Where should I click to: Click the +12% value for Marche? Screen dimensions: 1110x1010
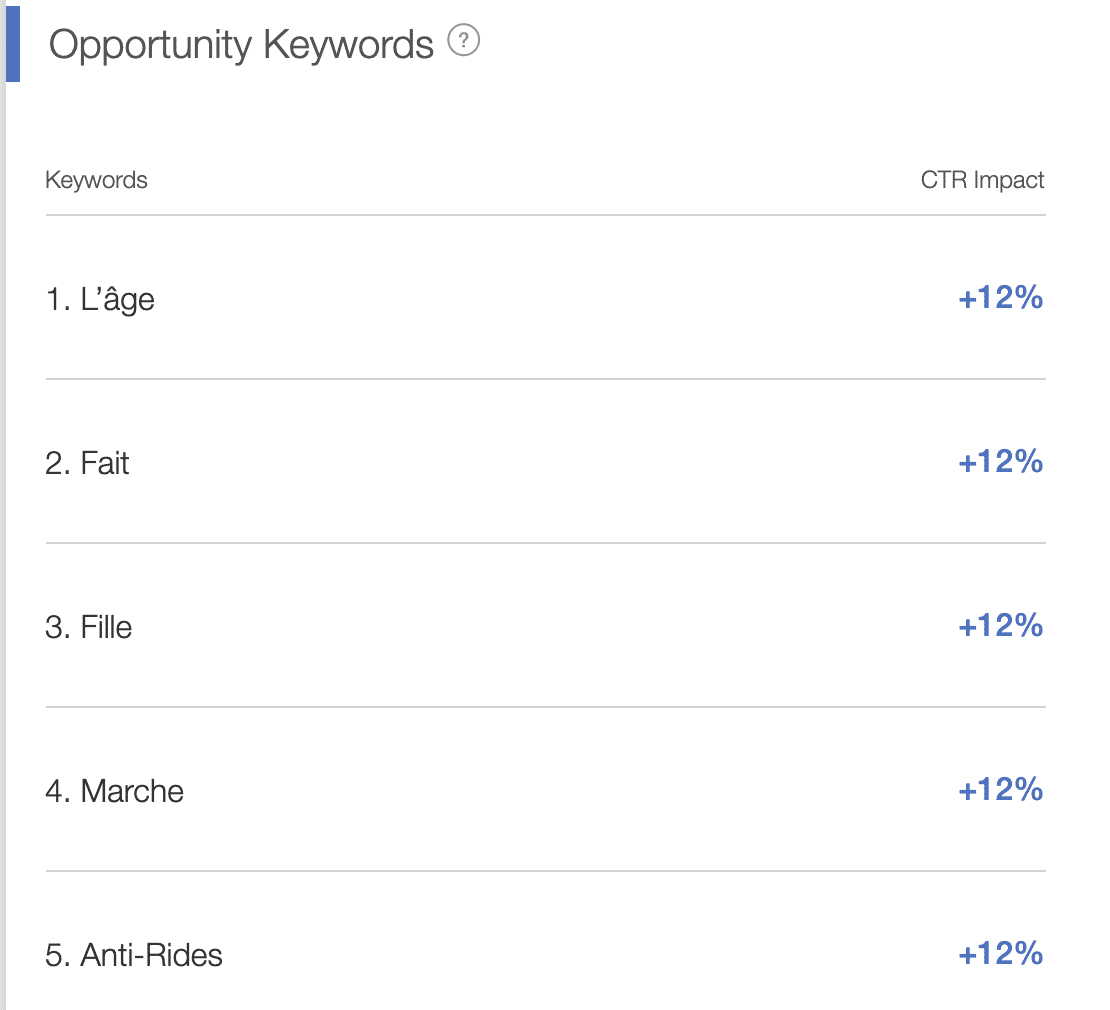pos(1000,790)
